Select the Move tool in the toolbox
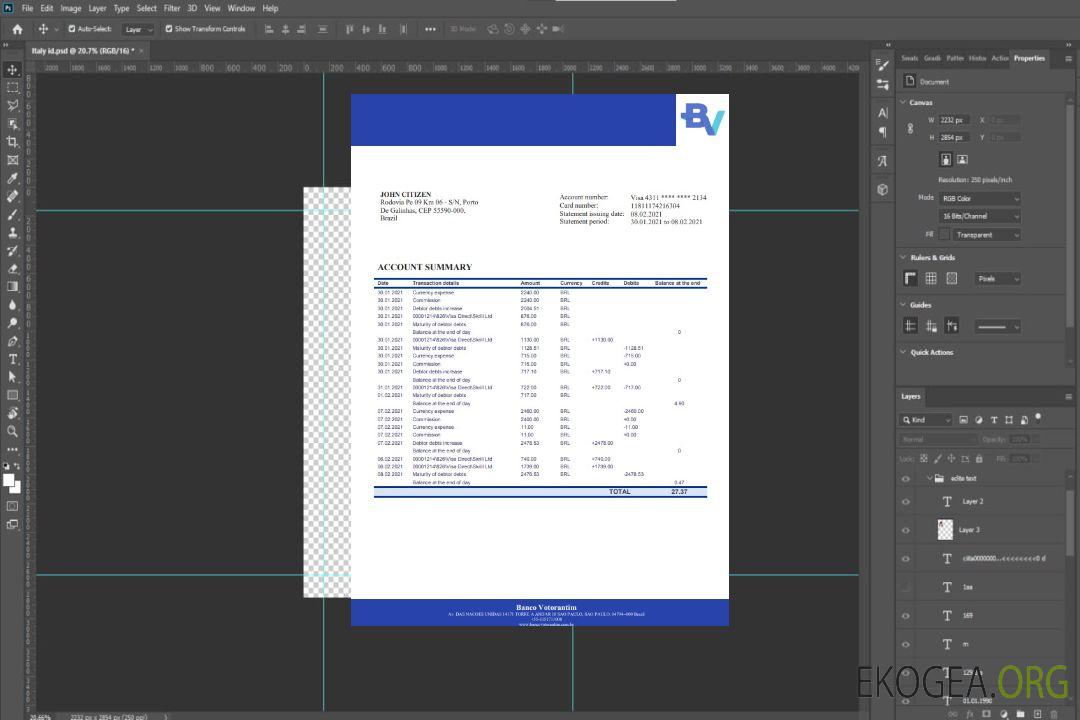Image resolution: width=1080 pixels, height=720 pixels. pyautogui.click(x=12, y=70)
